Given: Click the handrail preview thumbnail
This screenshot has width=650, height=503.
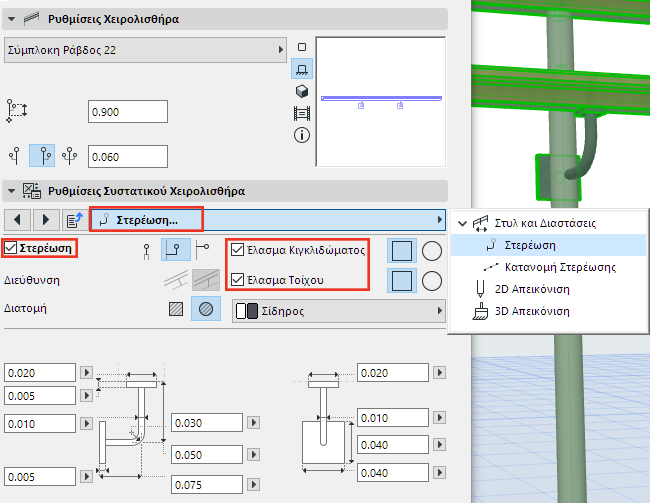Looking at the screenshot, I should point(381,102).
